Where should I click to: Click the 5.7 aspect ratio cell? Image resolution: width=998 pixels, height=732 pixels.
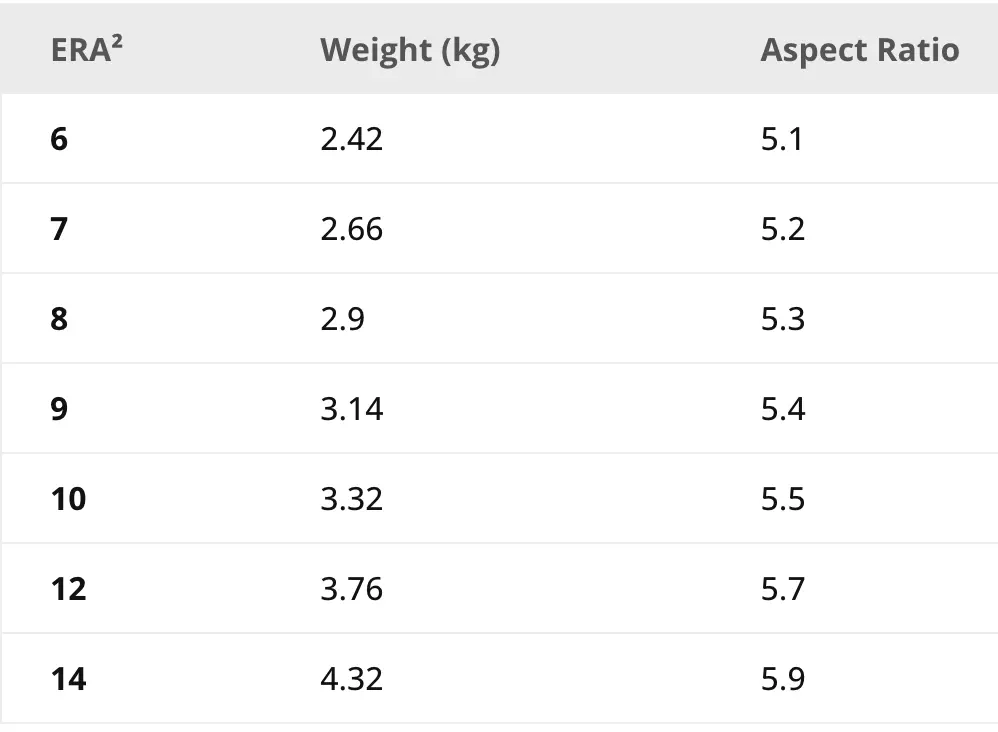(784, 589)
